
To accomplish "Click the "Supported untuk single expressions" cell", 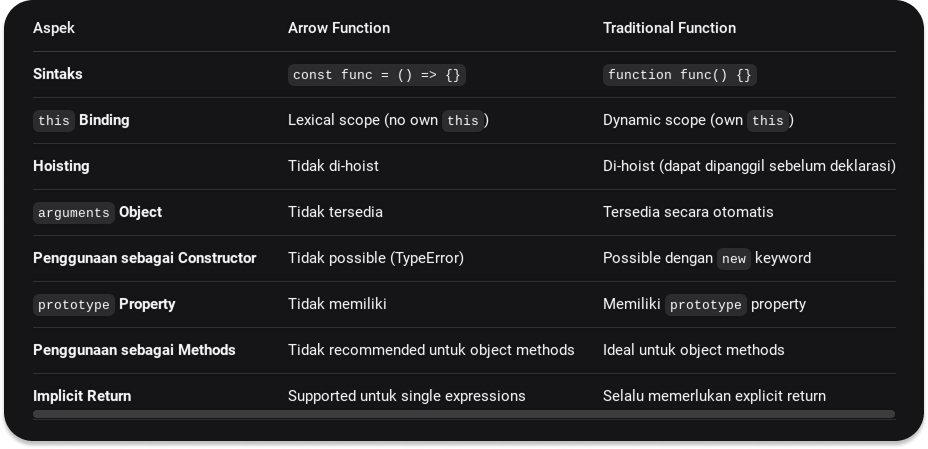I will point(406,396).
